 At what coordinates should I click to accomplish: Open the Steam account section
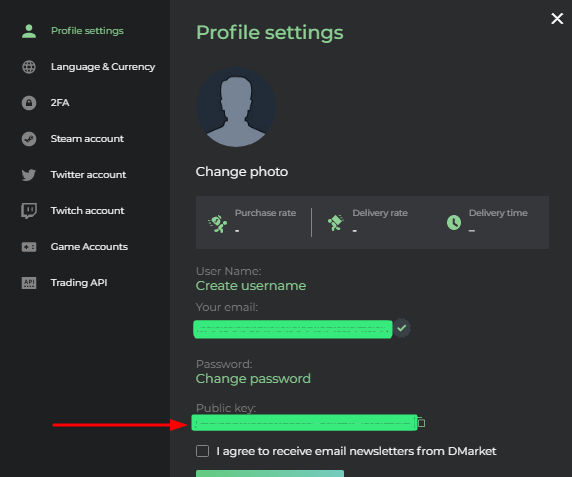[x=87, y=139]
